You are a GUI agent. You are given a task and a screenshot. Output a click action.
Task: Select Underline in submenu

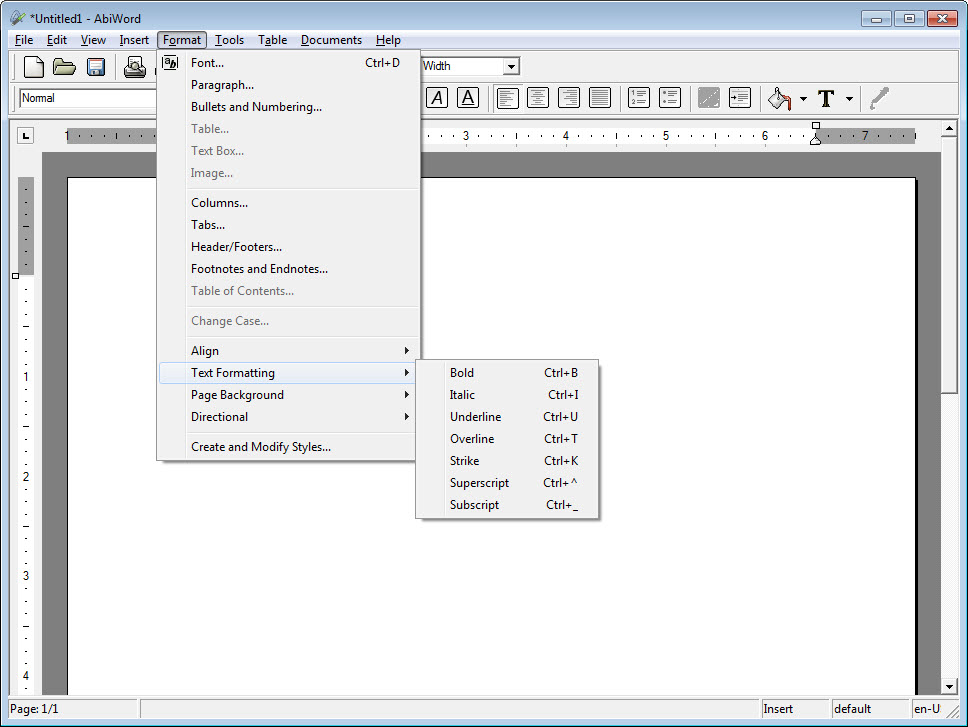pos(507,417)
